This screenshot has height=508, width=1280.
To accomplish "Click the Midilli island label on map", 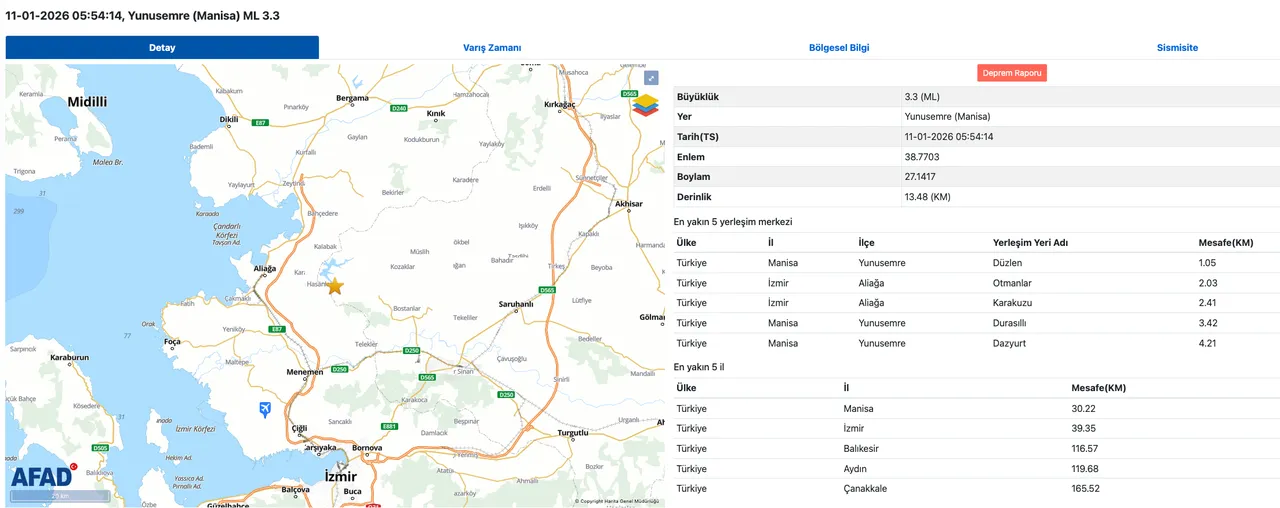I will point(87,102).
